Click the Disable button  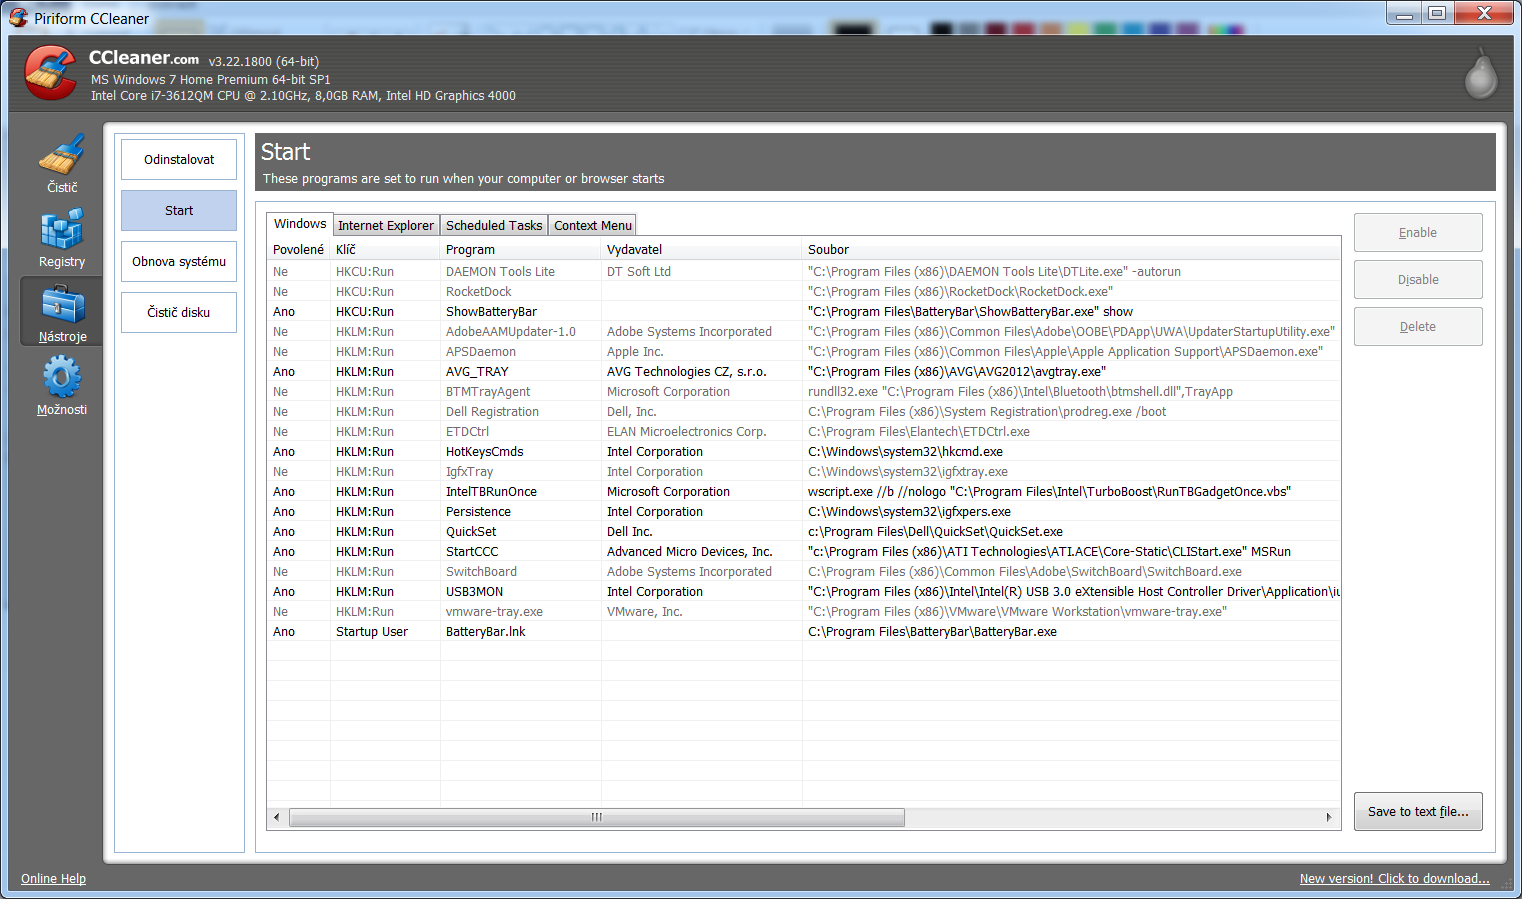1418,280
